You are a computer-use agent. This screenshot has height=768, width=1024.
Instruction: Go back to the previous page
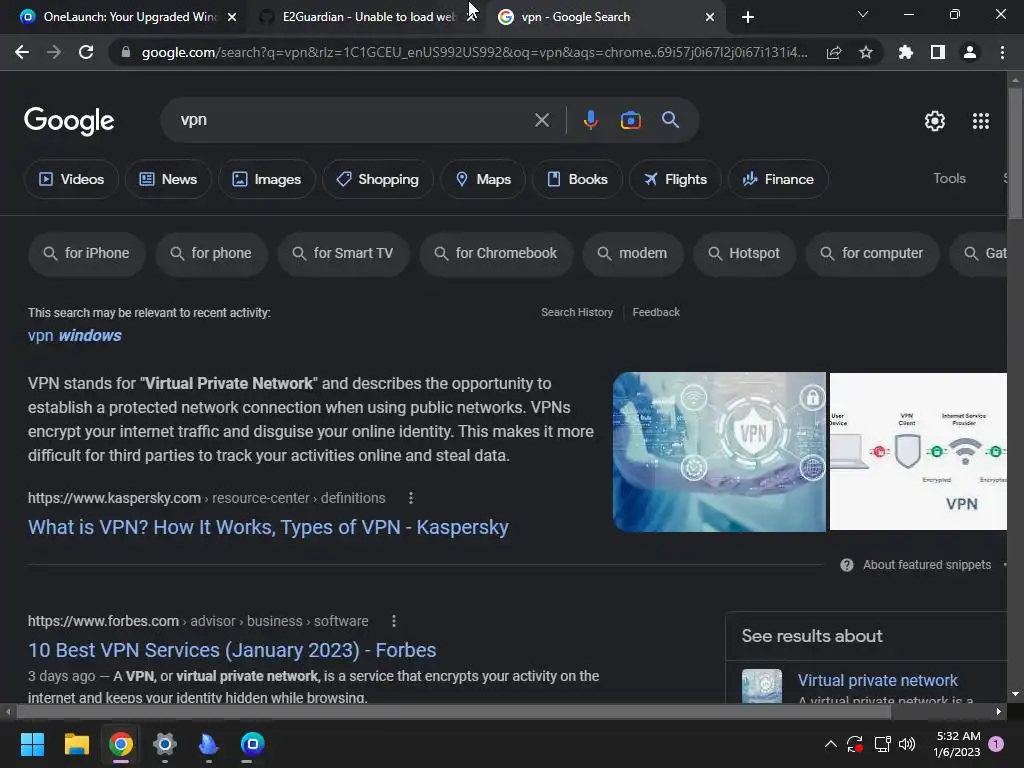22,52
